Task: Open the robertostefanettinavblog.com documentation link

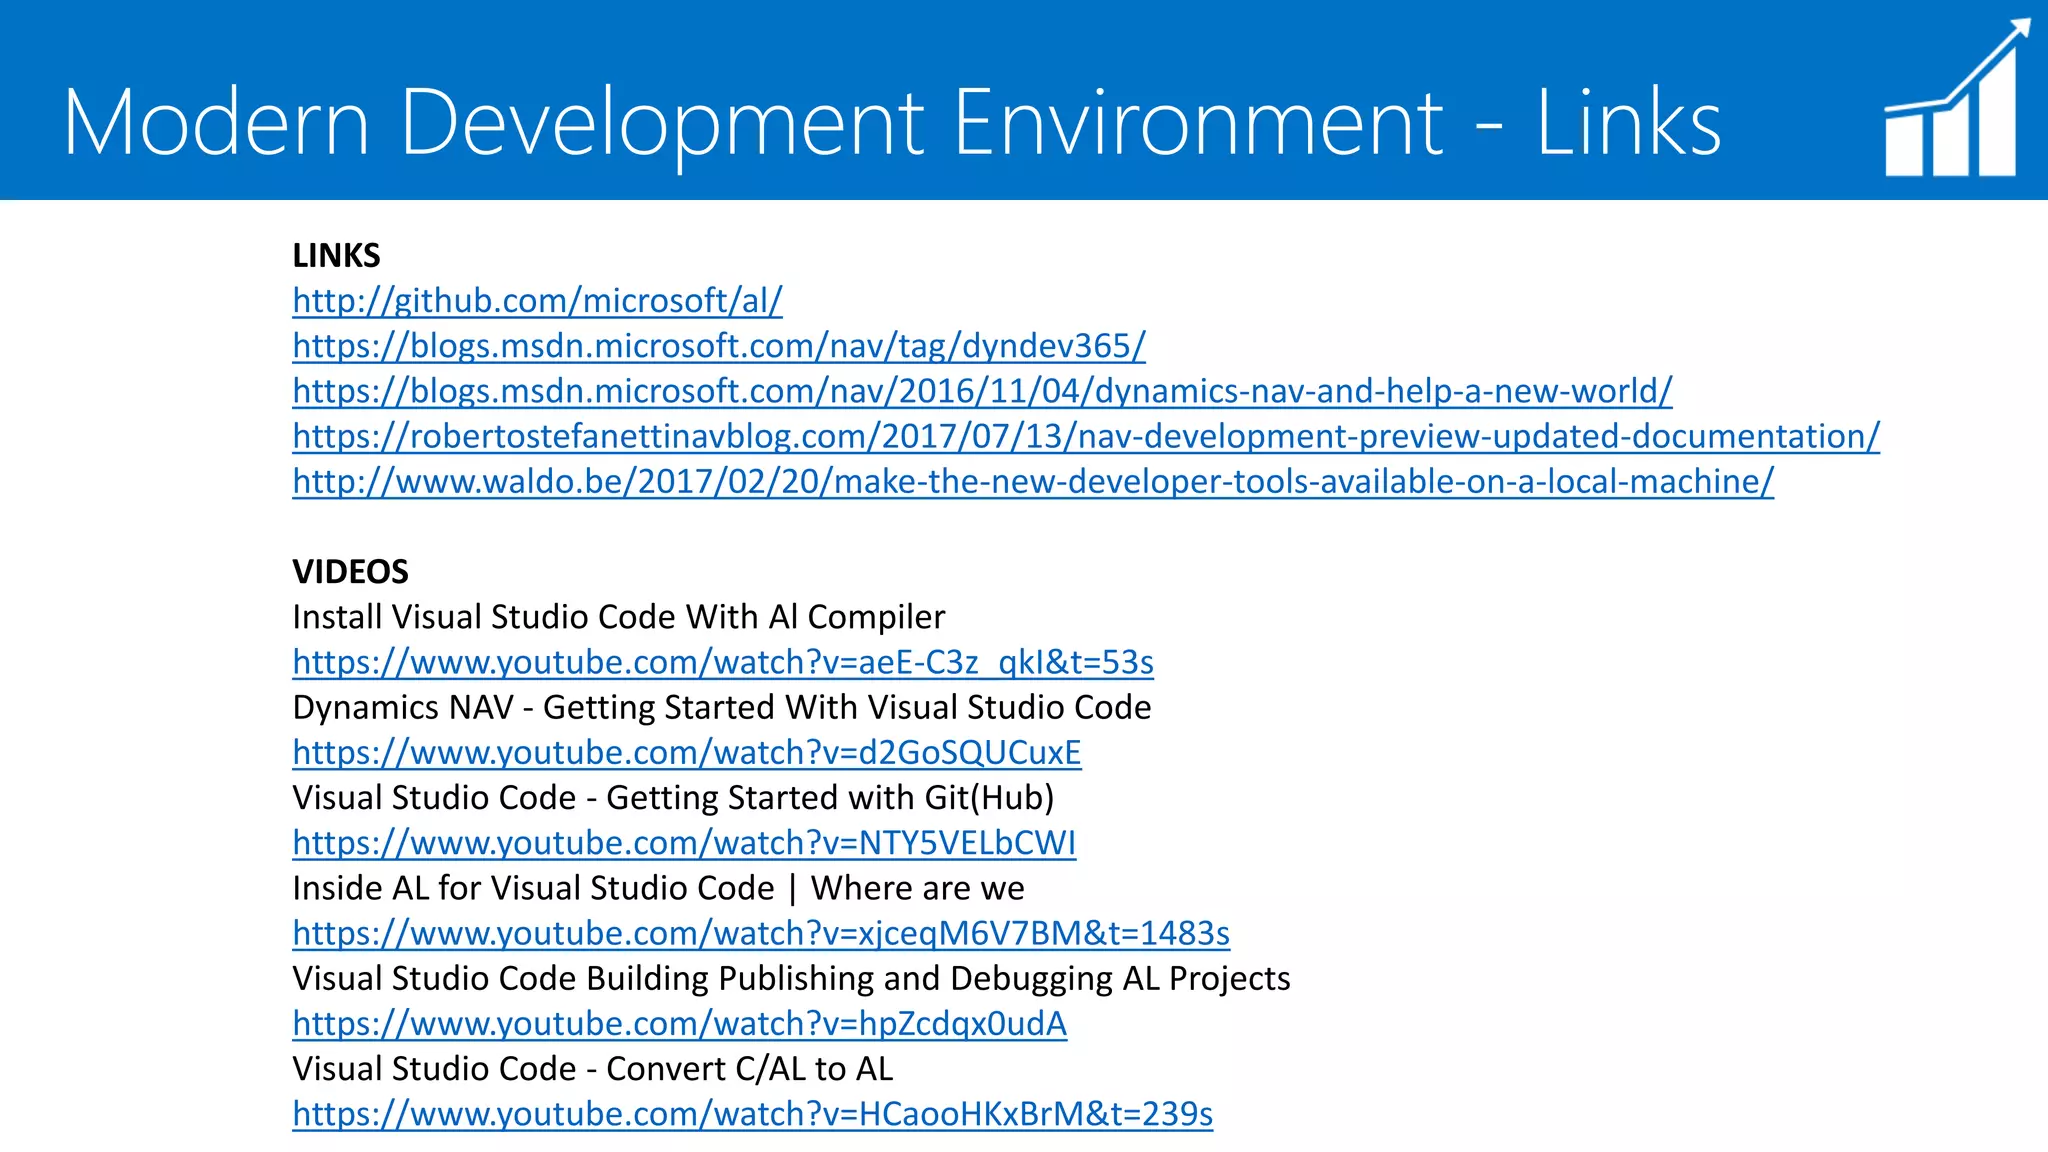Action: 1086,436
